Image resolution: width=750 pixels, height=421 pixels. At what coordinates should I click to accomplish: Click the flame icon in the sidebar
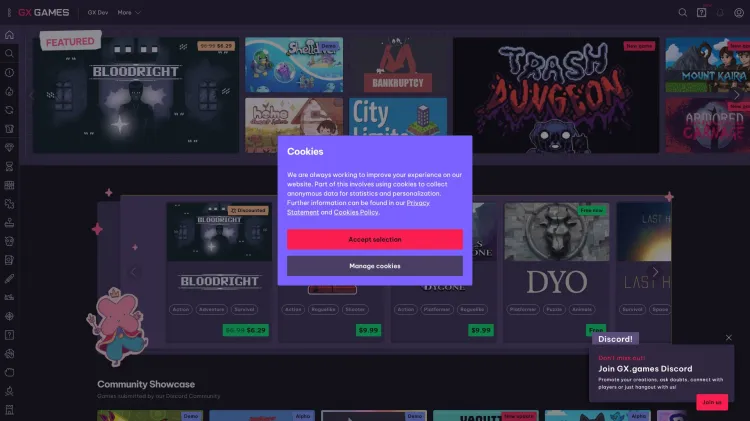pyautogui.click(x=9, y=91)
